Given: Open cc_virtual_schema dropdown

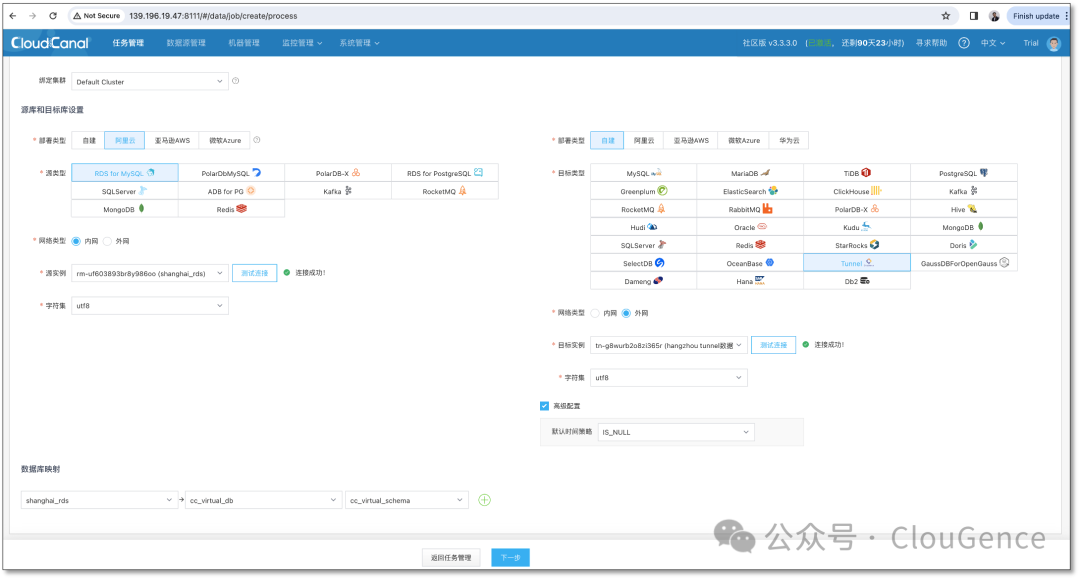Looking at the screenshot, I should 406,500.
